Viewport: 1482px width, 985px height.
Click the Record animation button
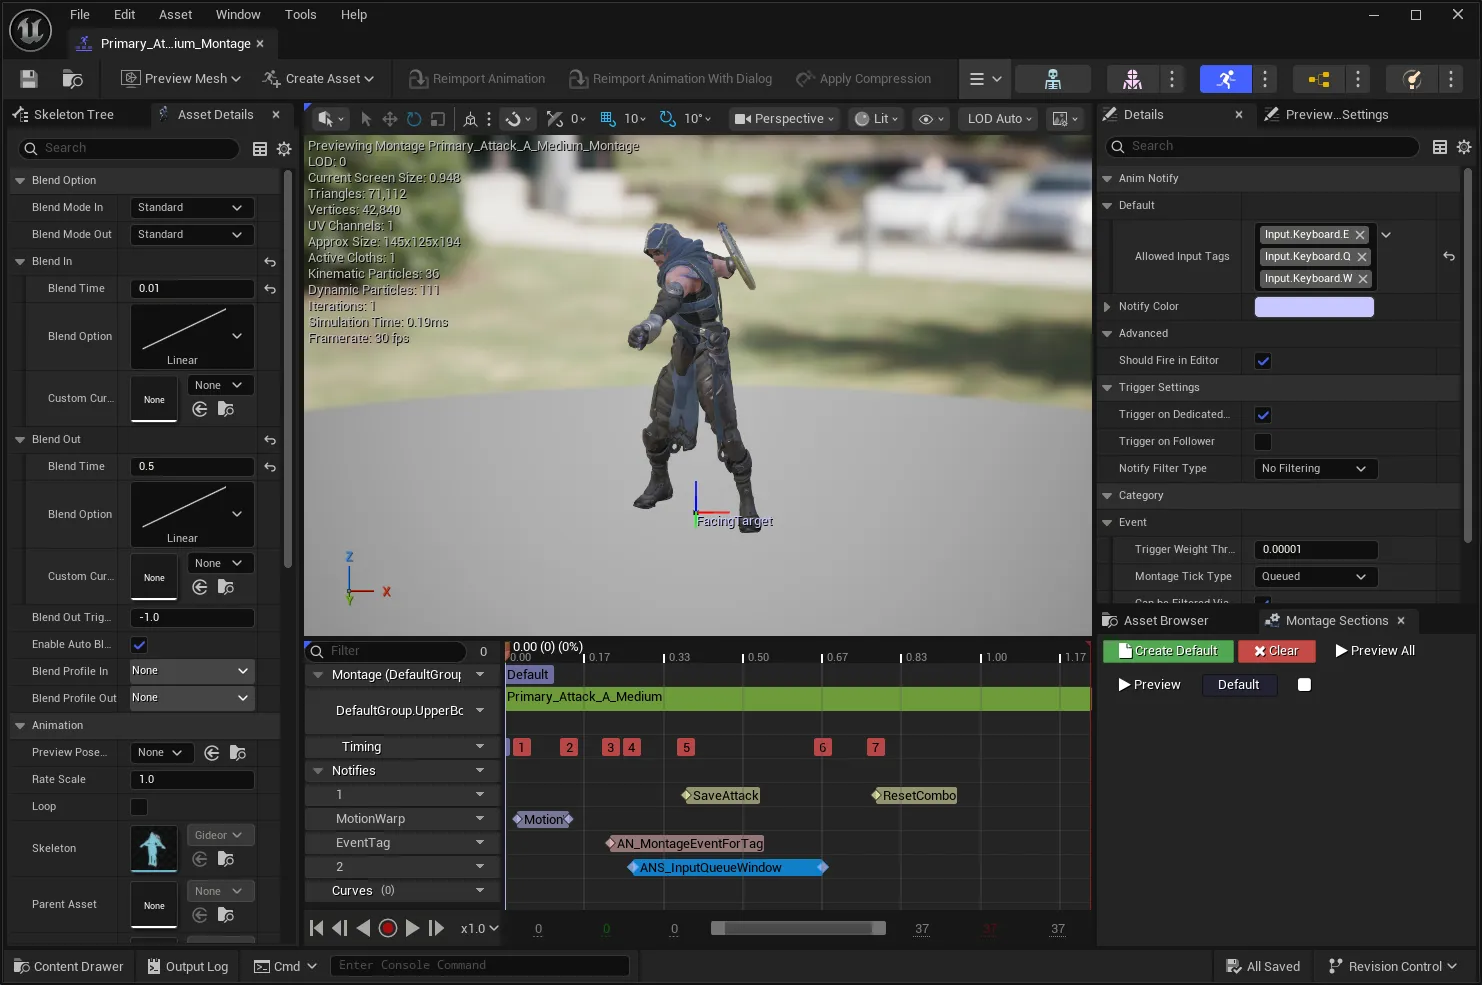388,928
